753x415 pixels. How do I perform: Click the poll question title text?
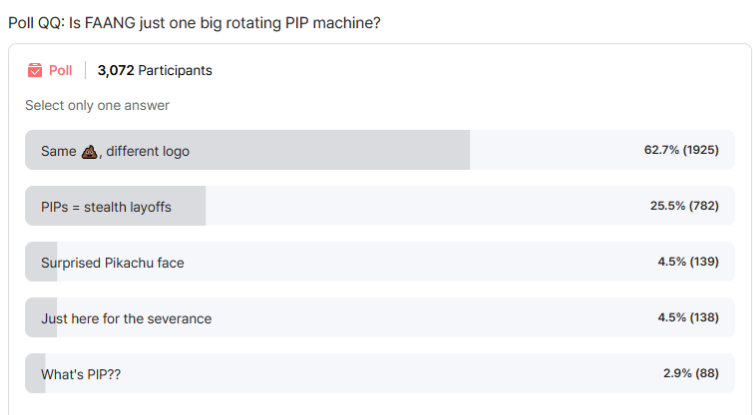194,23
